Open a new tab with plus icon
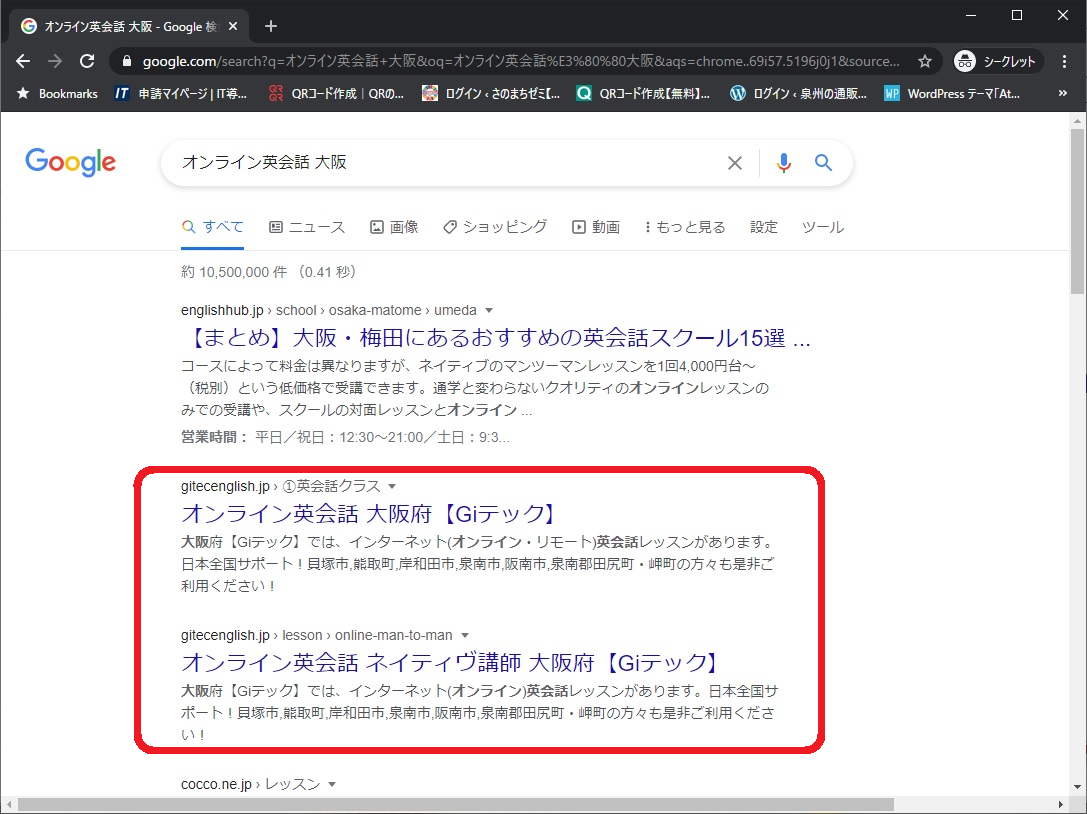Screen dimensions: 1087x814 tap(271, 26)
